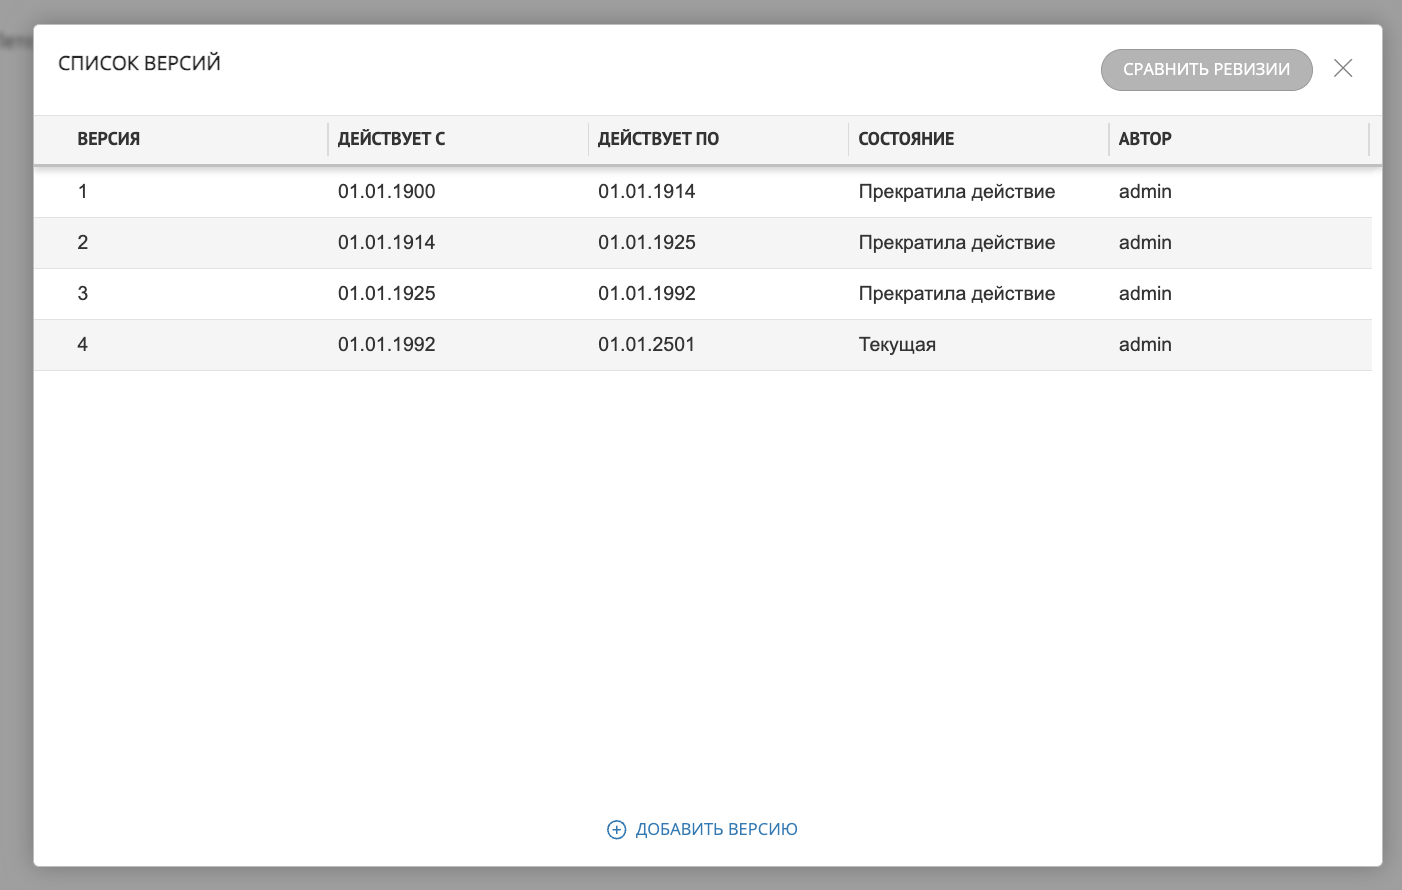Close the version list dialog
The height and width of the screenshot is (890, 1402).
coord(1343,68)
